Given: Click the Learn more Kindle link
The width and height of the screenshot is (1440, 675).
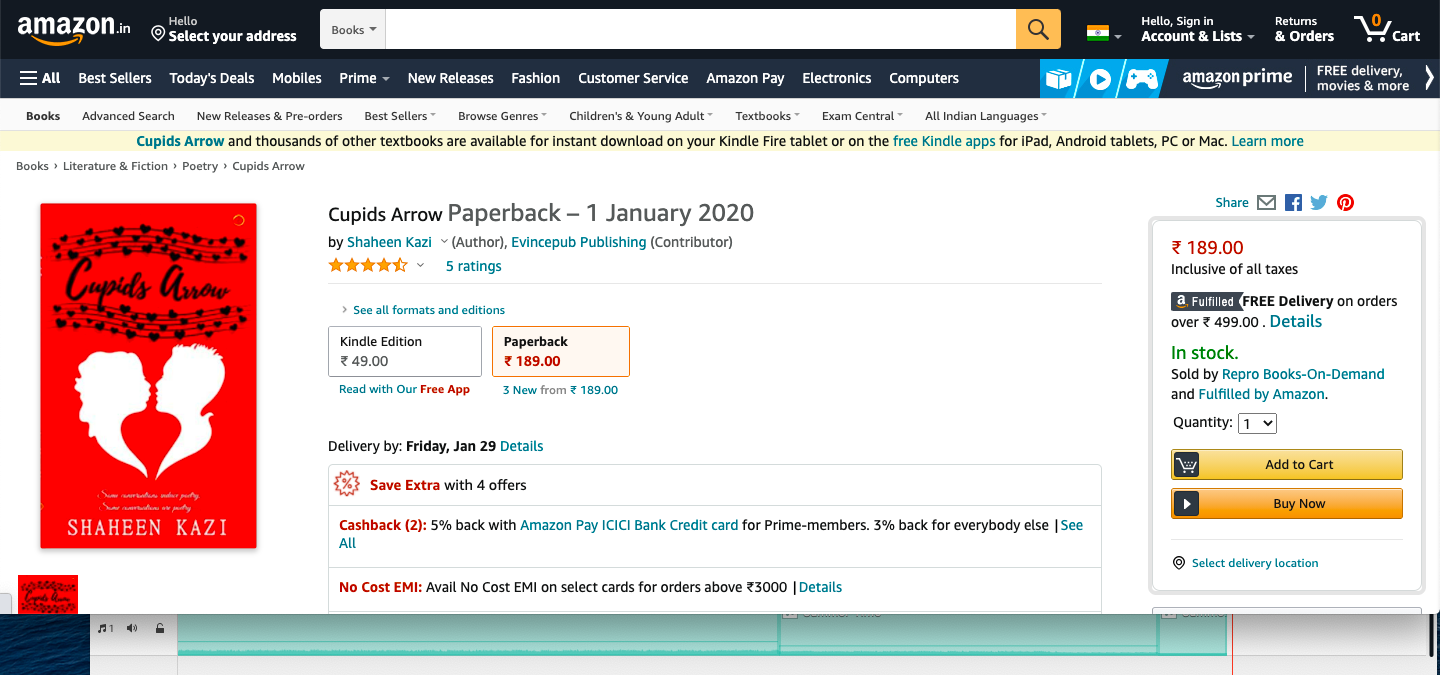Looking at the screenshot, I should pyautogui.click(x=1267, y=141).
